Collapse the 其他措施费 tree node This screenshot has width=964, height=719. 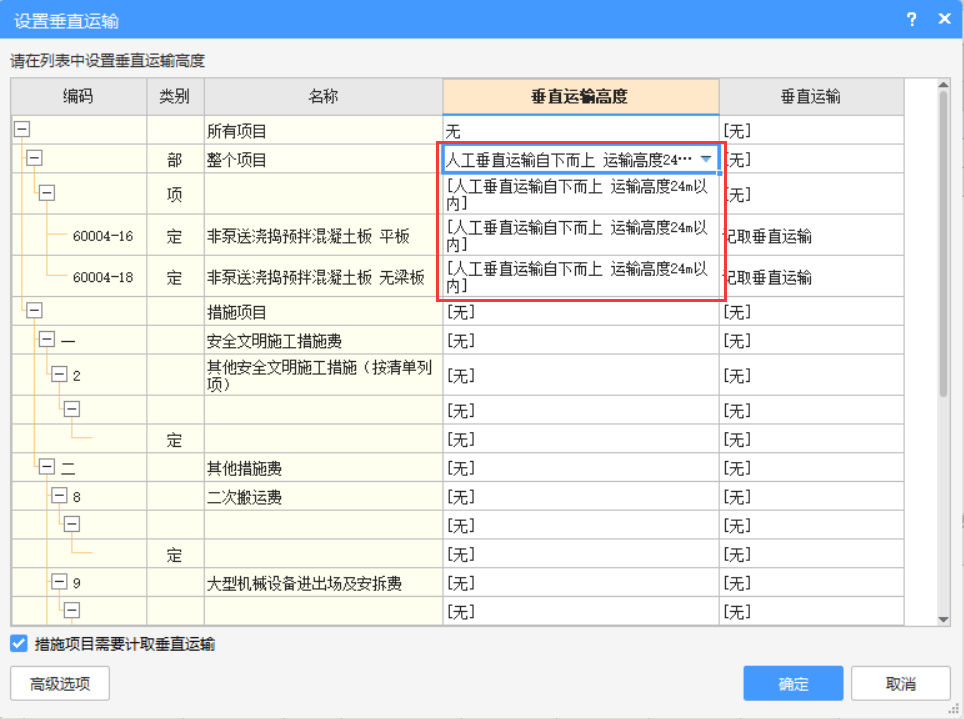(x=46, y=467)
